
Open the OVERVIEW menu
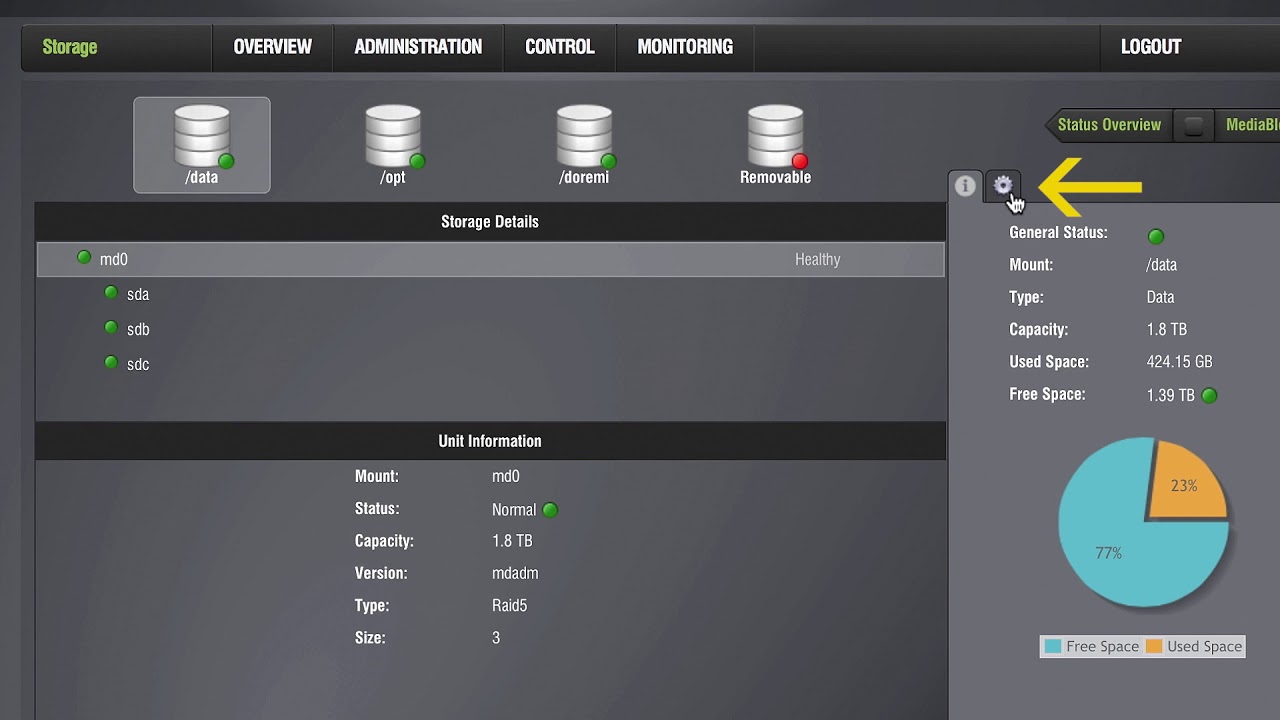tap(272, 47)
